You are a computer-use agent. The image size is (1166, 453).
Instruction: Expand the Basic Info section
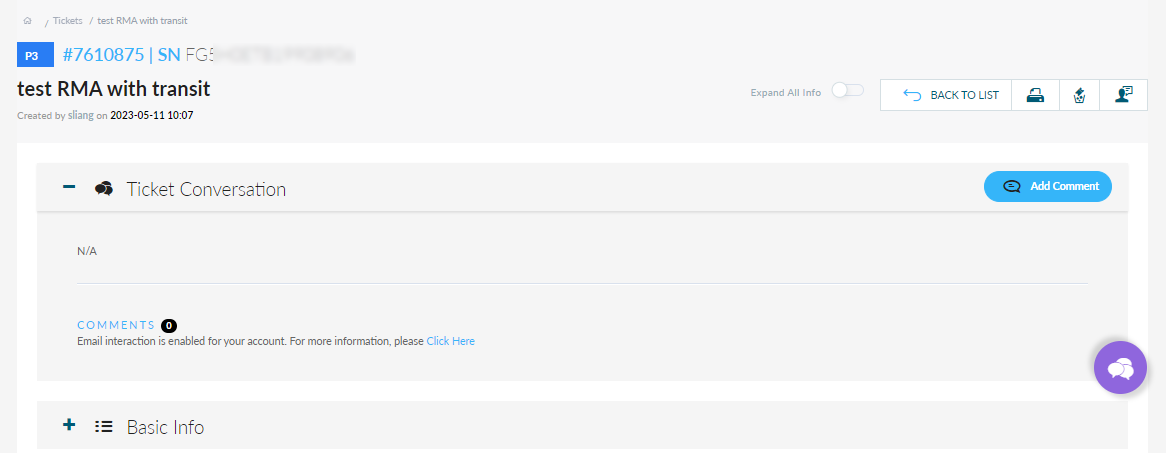point(69,425)
